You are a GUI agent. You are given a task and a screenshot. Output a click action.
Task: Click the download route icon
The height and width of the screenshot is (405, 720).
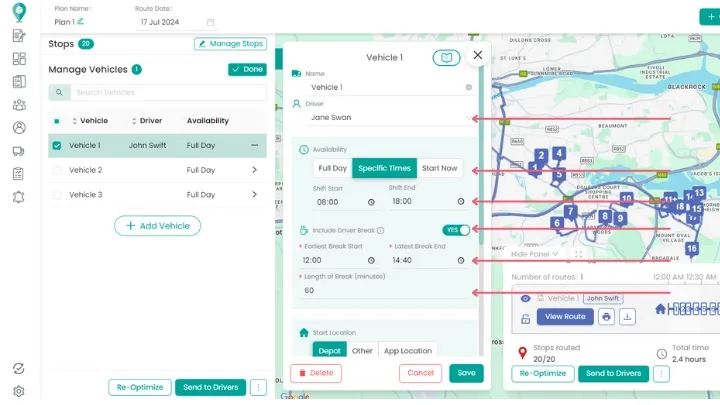627,317
